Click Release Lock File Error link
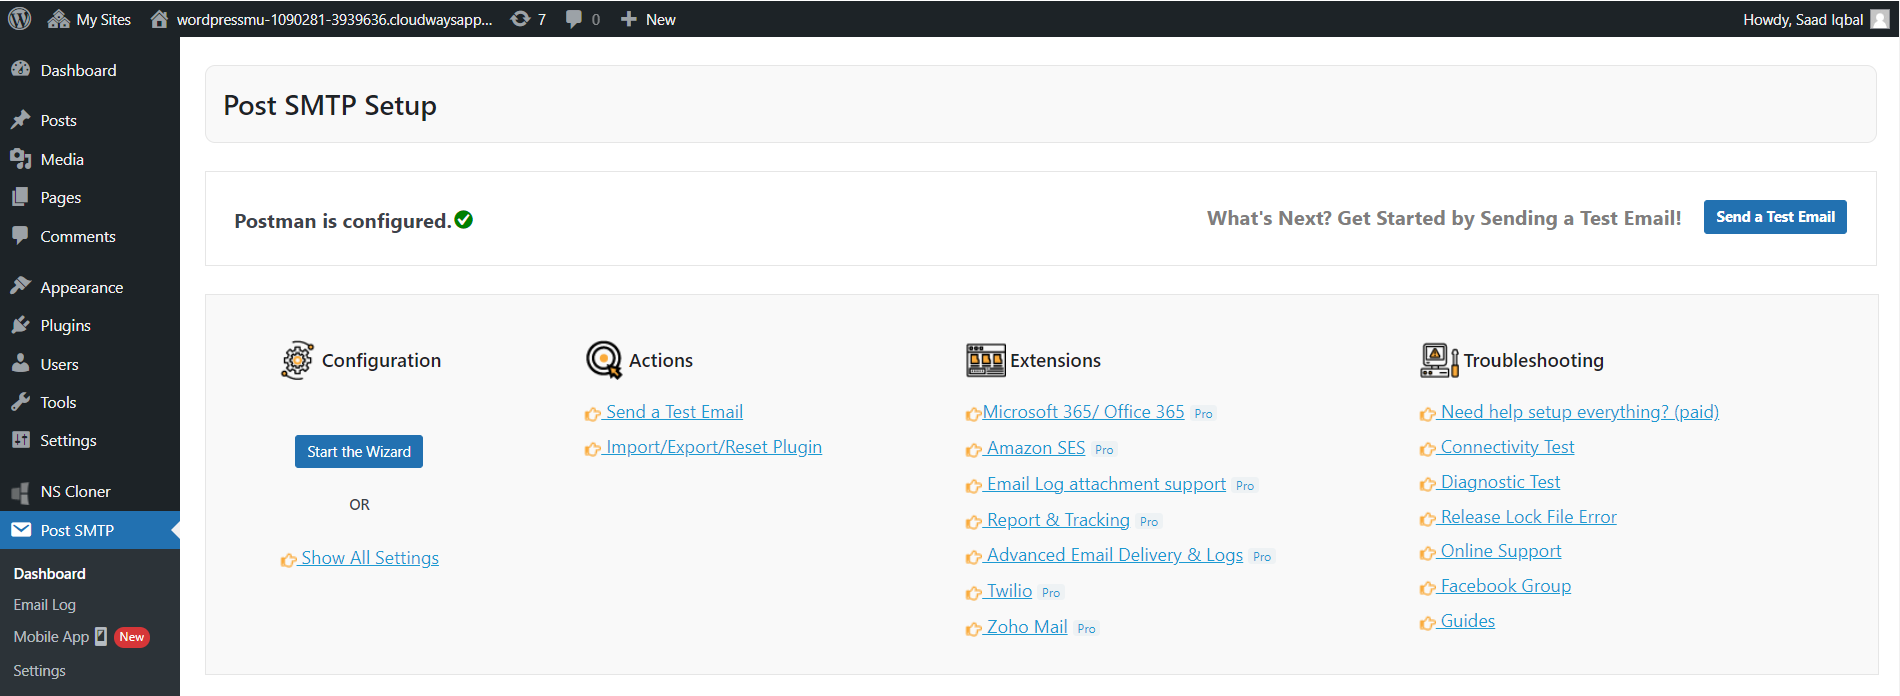 (1528, 517)
